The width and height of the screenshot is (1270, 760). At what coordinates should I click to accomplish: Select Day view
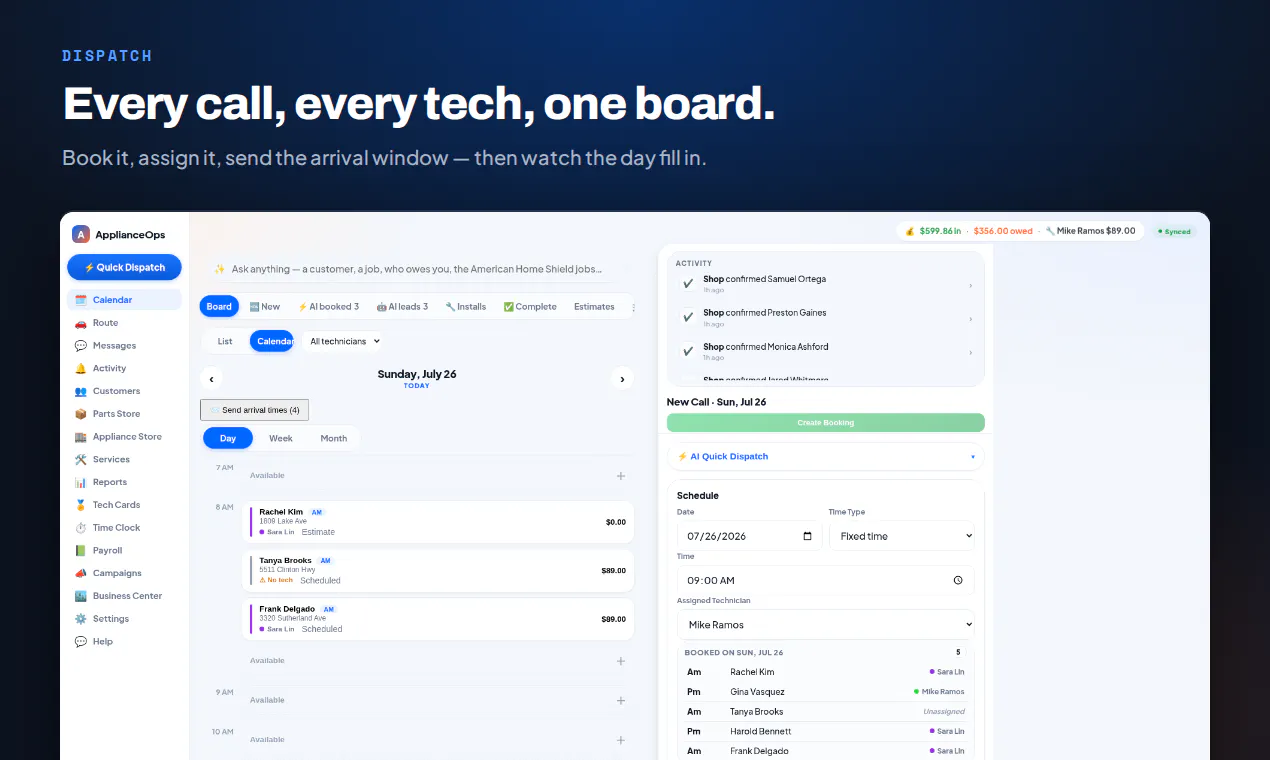[228, 438]
